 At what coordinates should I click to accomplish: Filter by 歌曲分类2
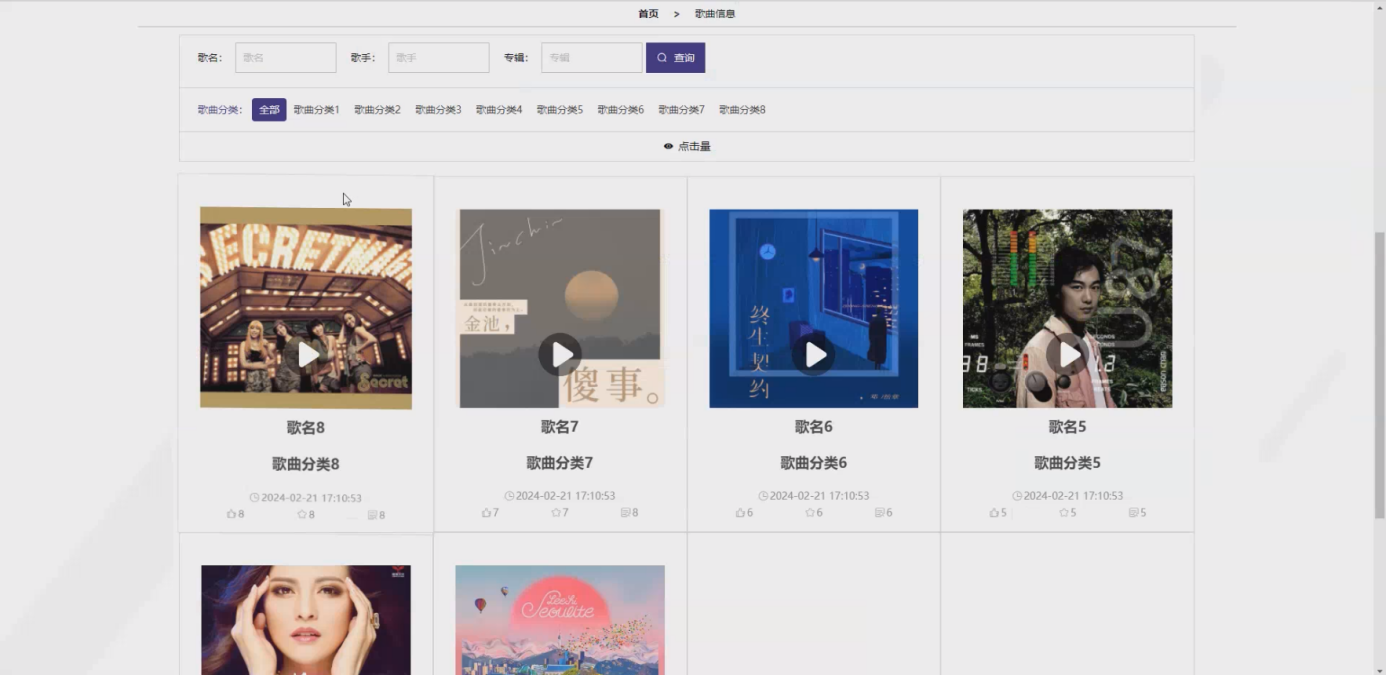pos(377,110)
